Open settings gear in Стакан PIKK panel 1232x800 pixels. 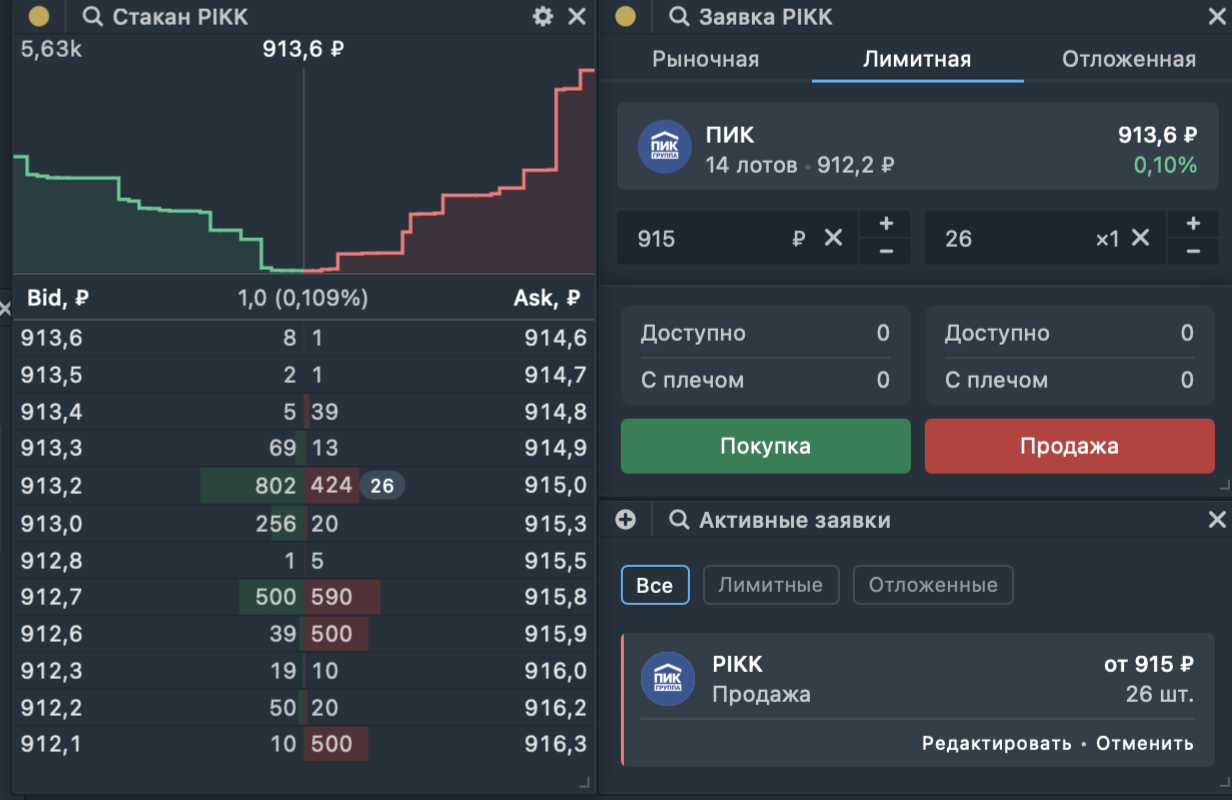[x=543, y=16]
